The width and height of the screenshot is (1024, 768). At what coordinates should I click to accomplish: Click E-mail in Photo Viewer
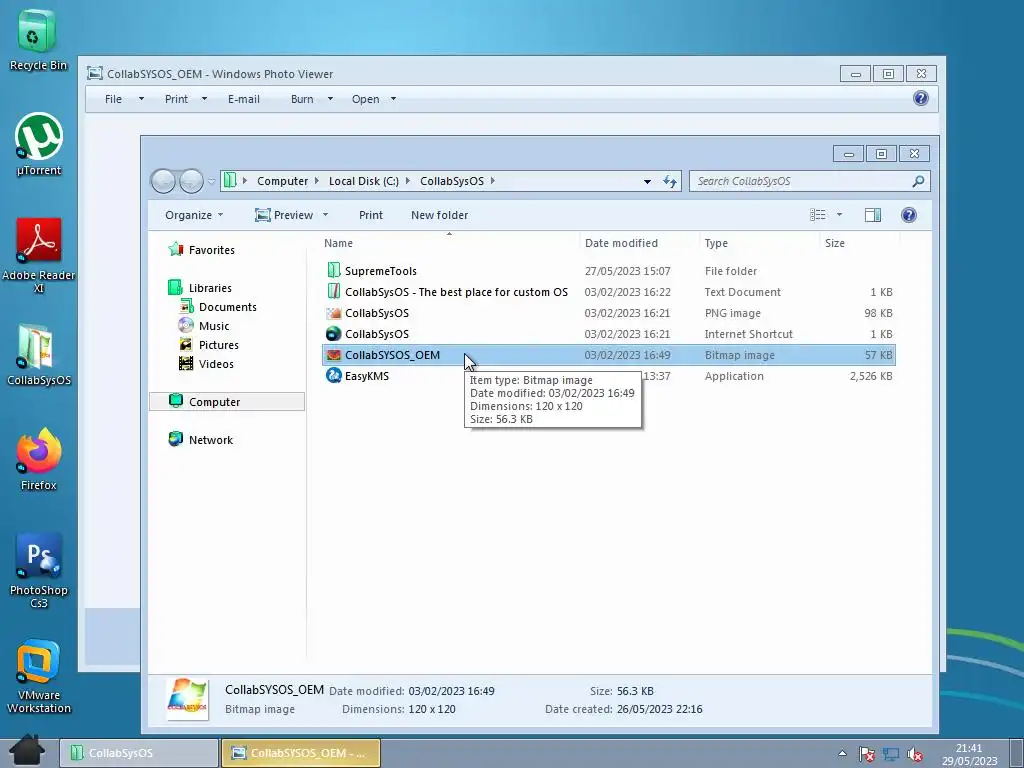[244, 99]
